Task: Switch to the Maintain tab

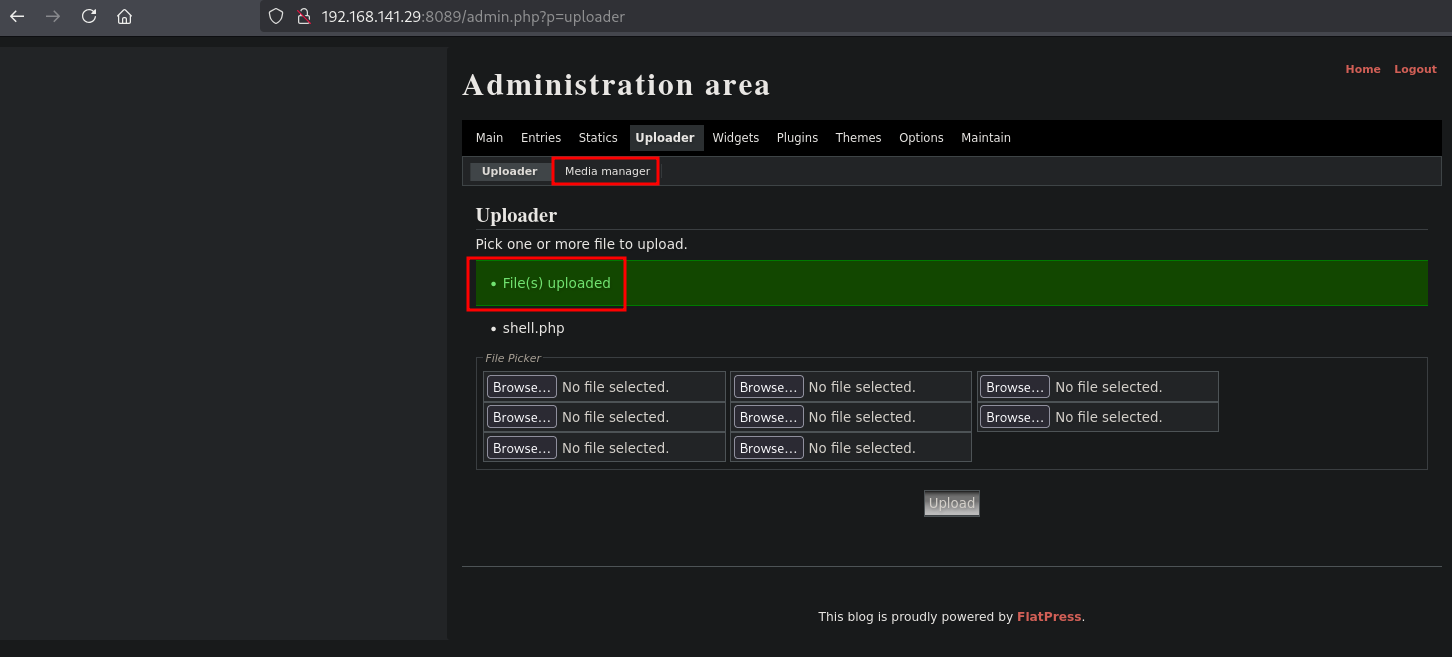Action: pyautogui.click(x=986, y=138)
